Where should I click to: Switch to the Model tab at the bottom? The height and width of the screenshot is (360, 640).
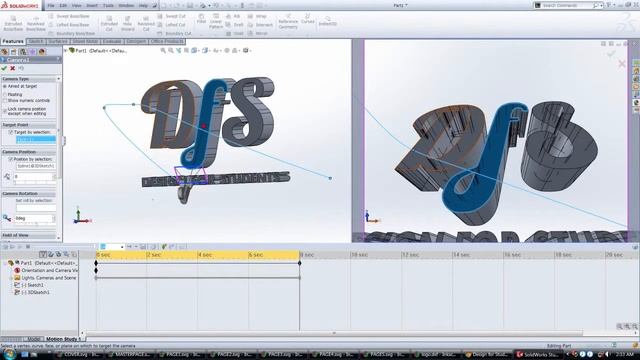coord(33,339)
